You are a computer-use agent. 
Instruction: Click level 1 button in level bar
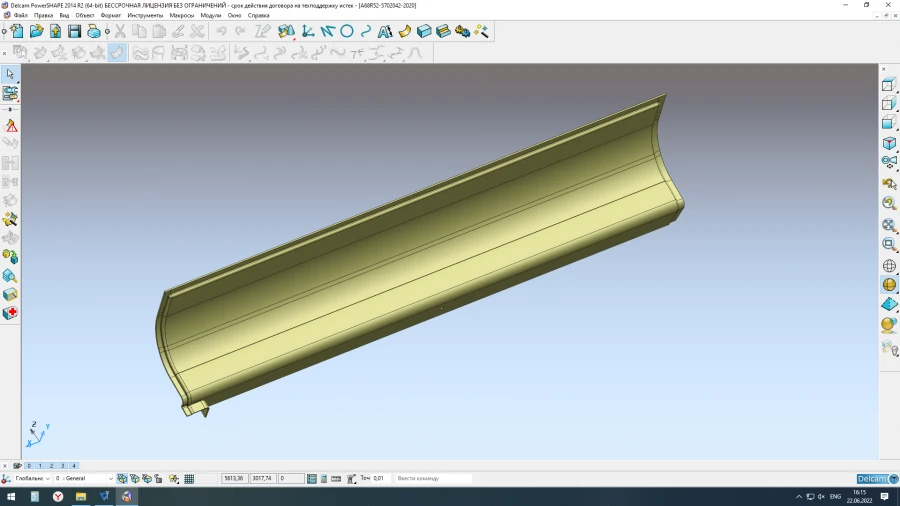click(x=40, y=466)
